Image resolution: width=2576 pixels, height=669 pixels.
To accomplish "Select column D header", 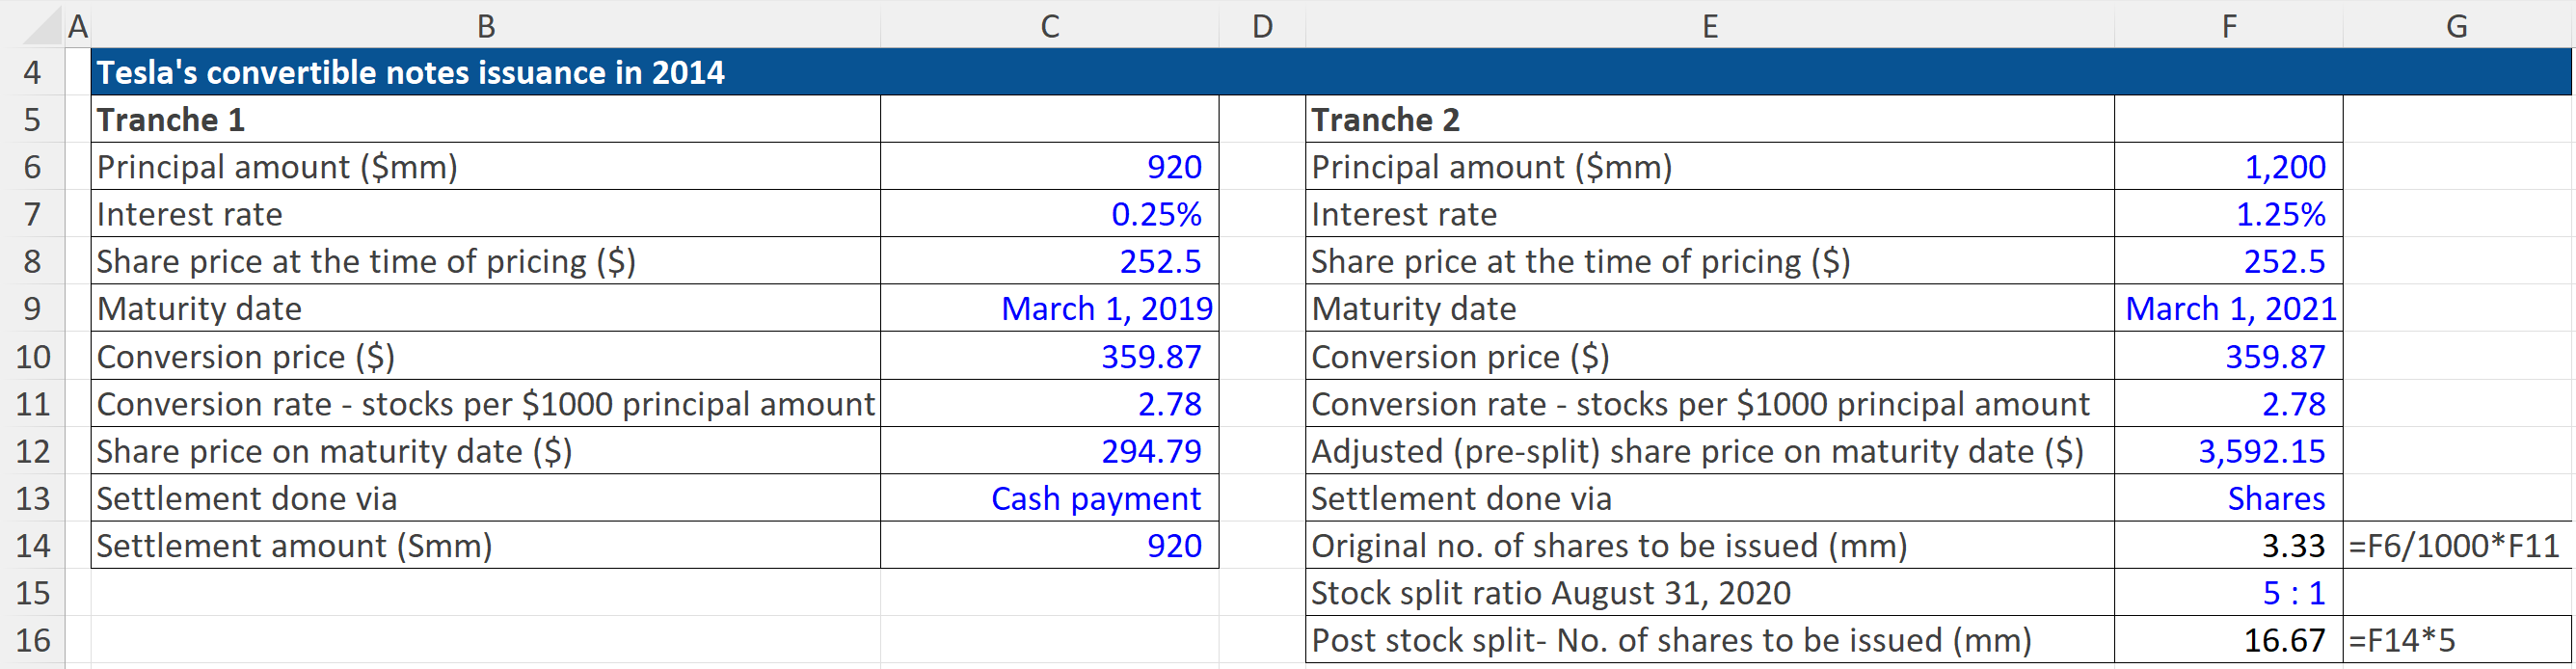I will tap(1262, 25).
